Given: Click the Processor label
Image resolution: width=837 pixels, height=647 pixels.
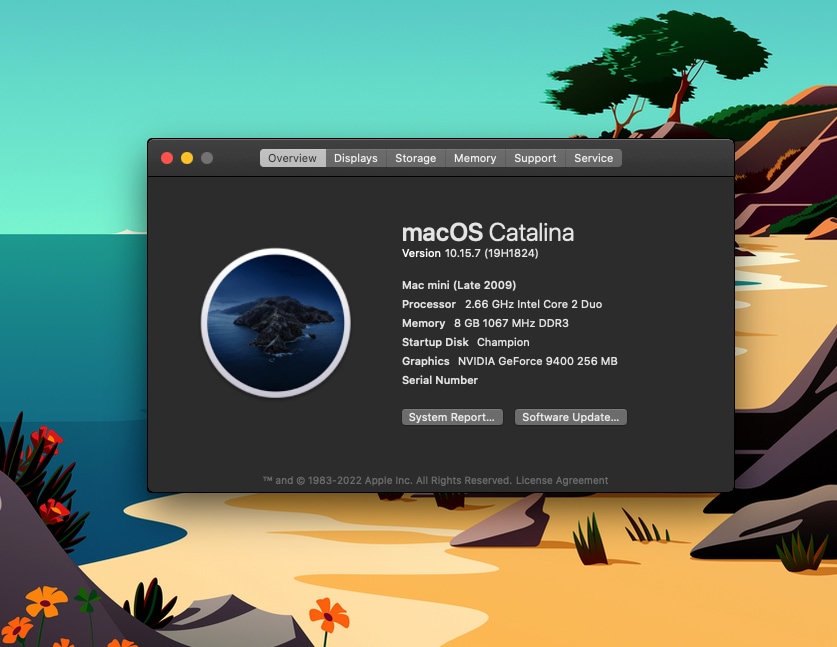Looking at the screenshot, I should [x=429, y=304].
